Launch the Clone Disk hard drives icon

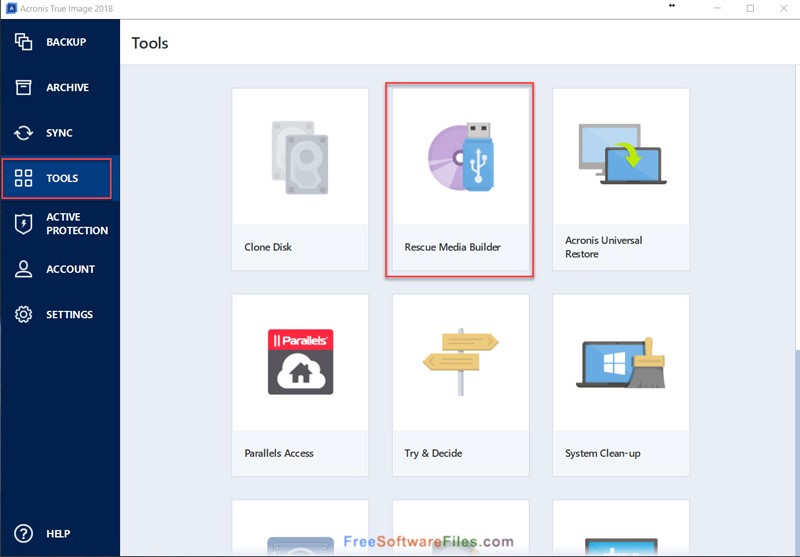click(x=300, y=158)
